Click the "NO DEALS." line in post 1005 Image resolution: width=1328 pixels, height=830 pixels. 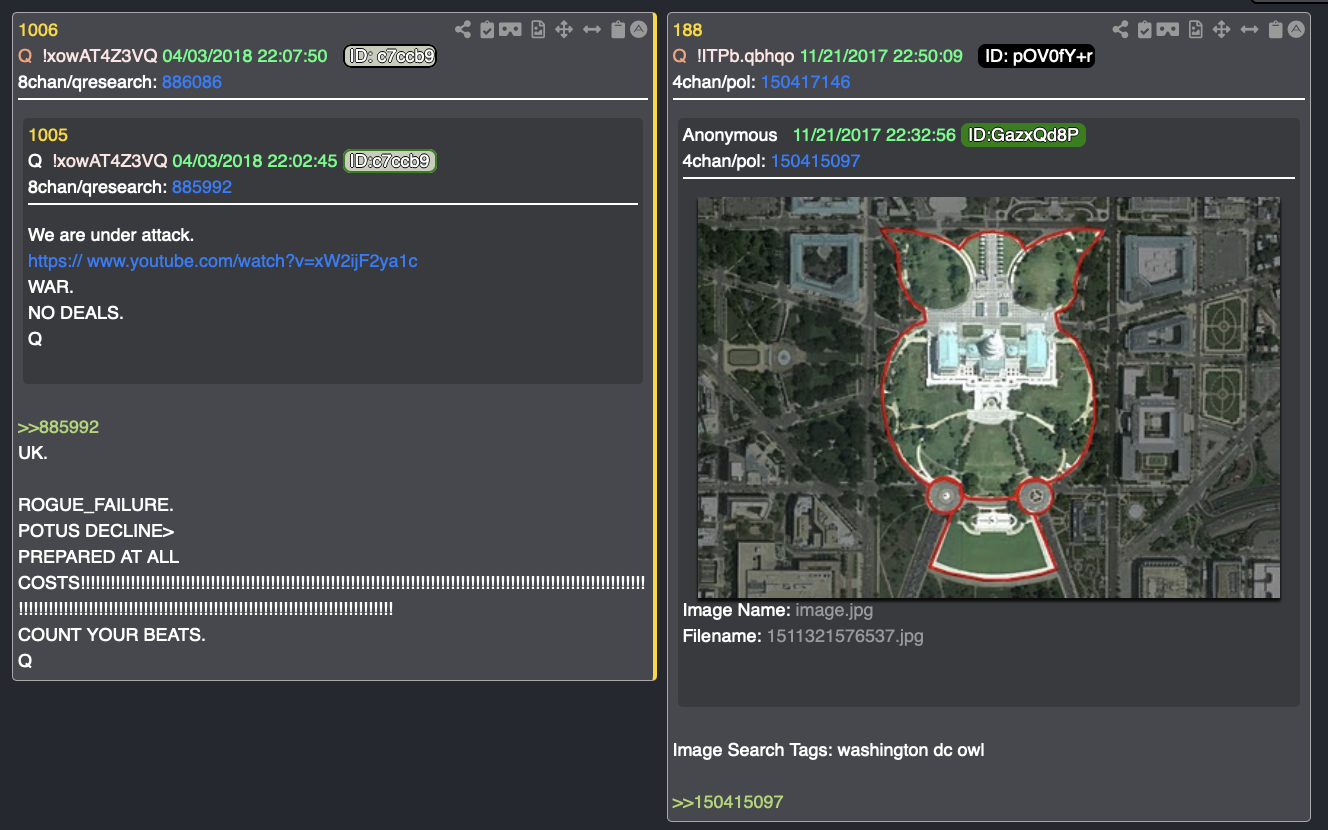[76, 313]
